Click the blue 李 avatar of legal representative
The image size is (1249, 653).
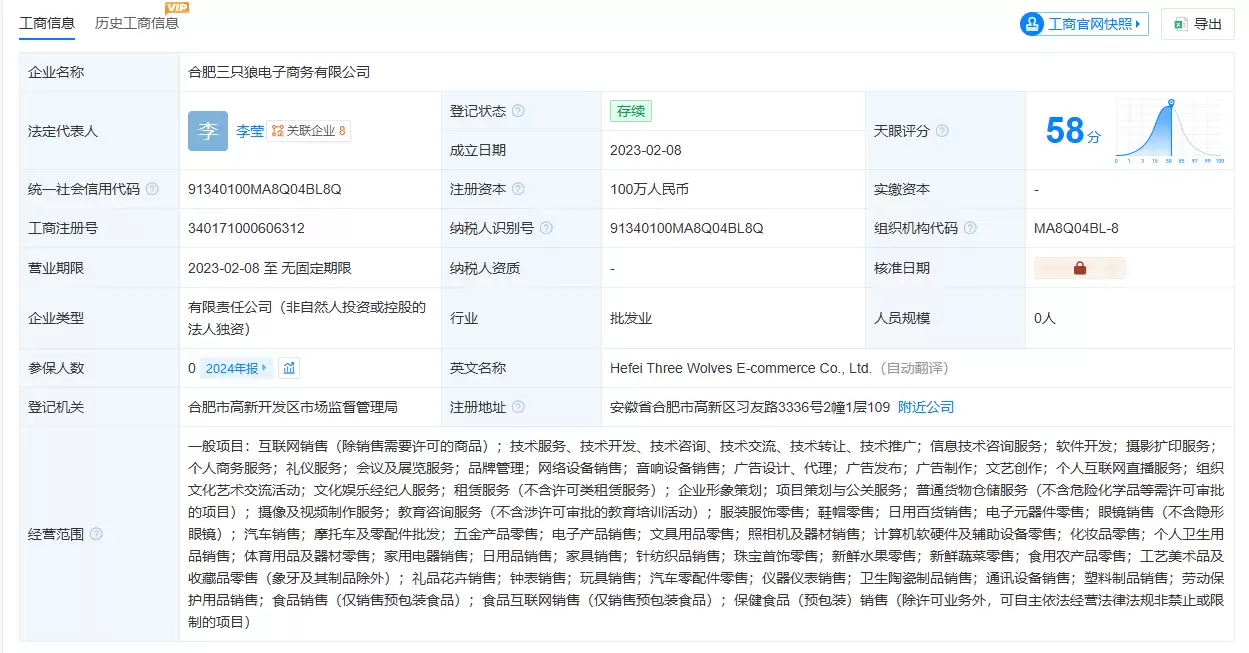(x=208, y=131)
